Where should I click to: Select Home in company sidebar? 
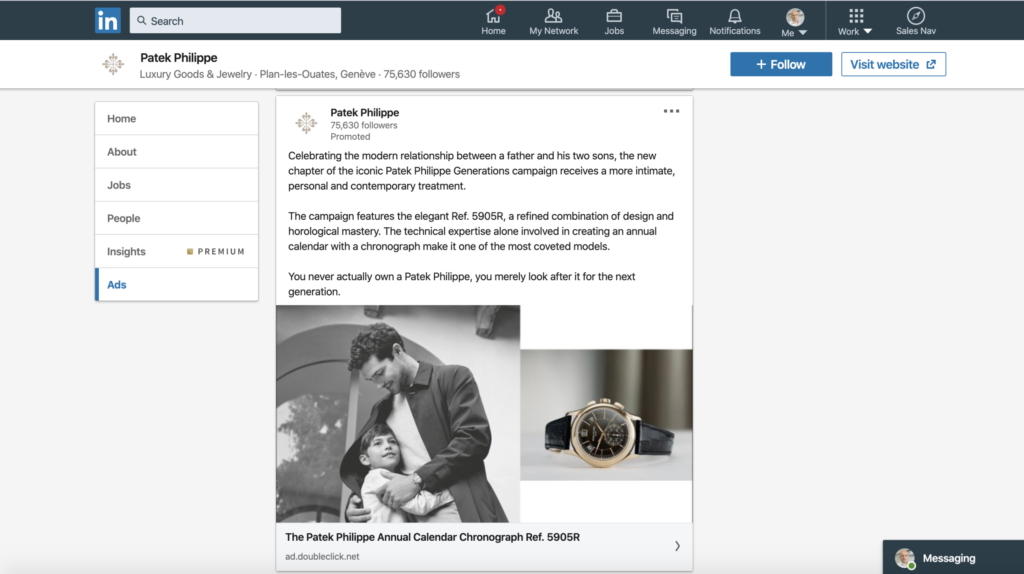pos(176,118)
